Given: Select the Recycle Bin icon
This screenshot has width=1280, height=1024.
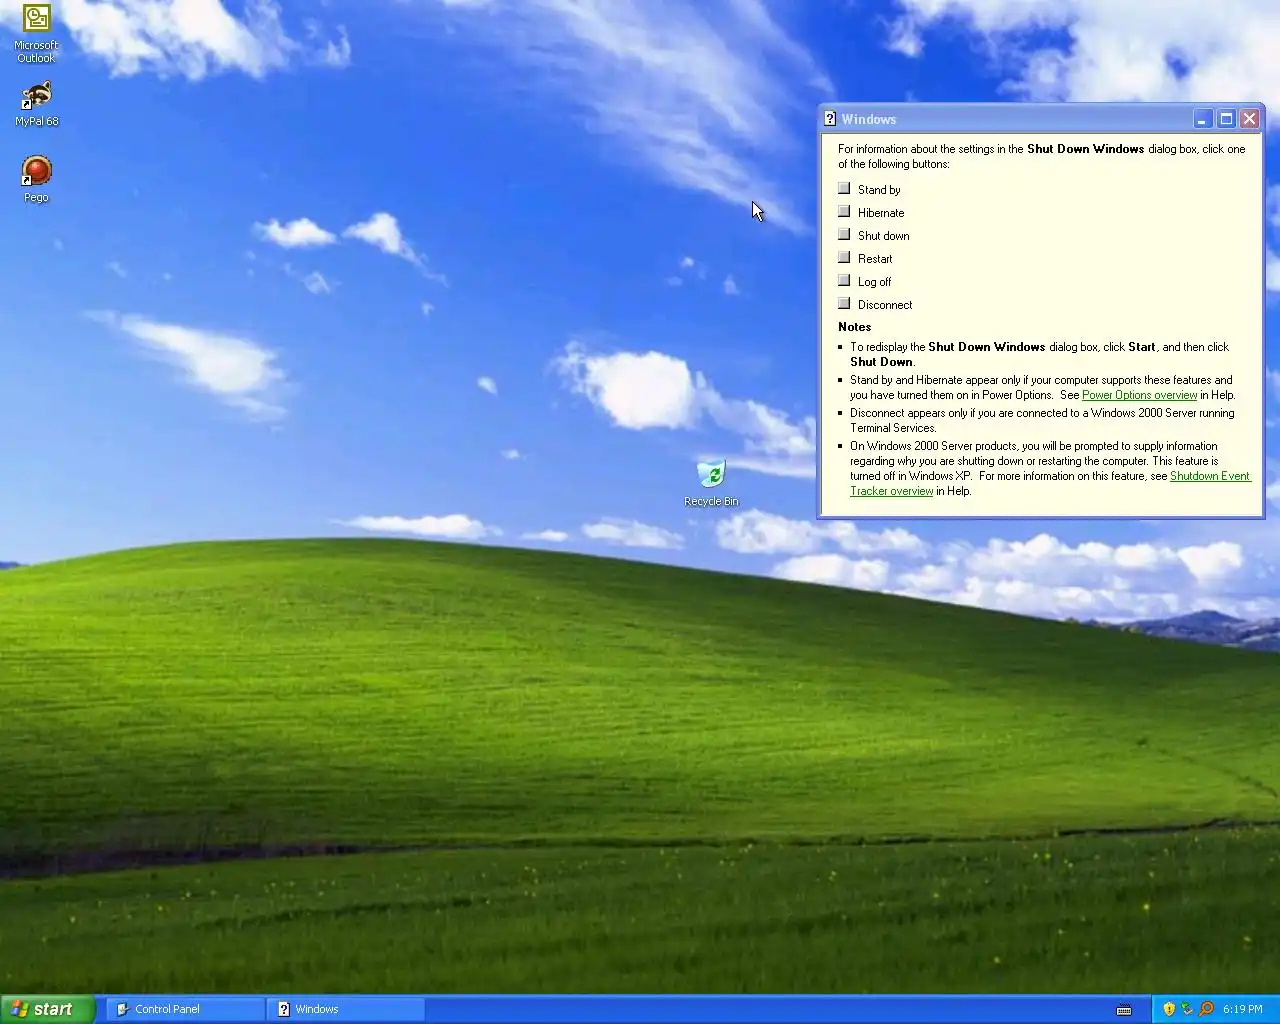Looking at the screenshot, I should coord(711,483).
